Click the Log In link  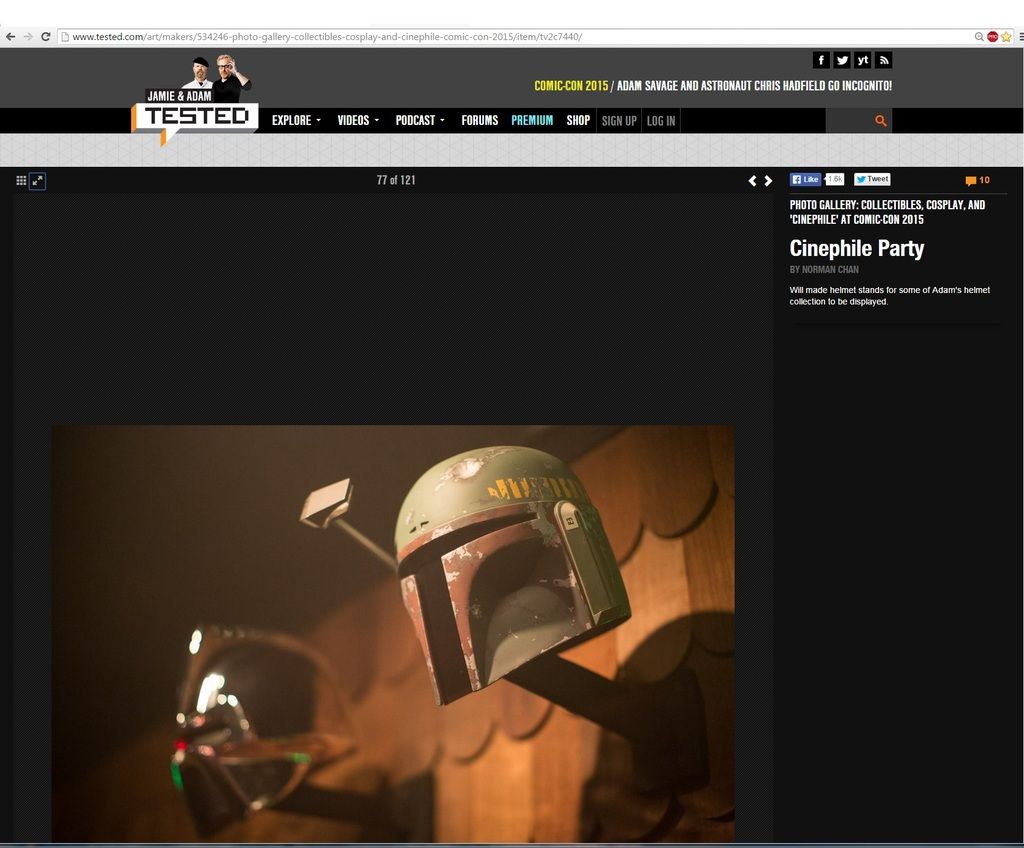pos(661,120)
